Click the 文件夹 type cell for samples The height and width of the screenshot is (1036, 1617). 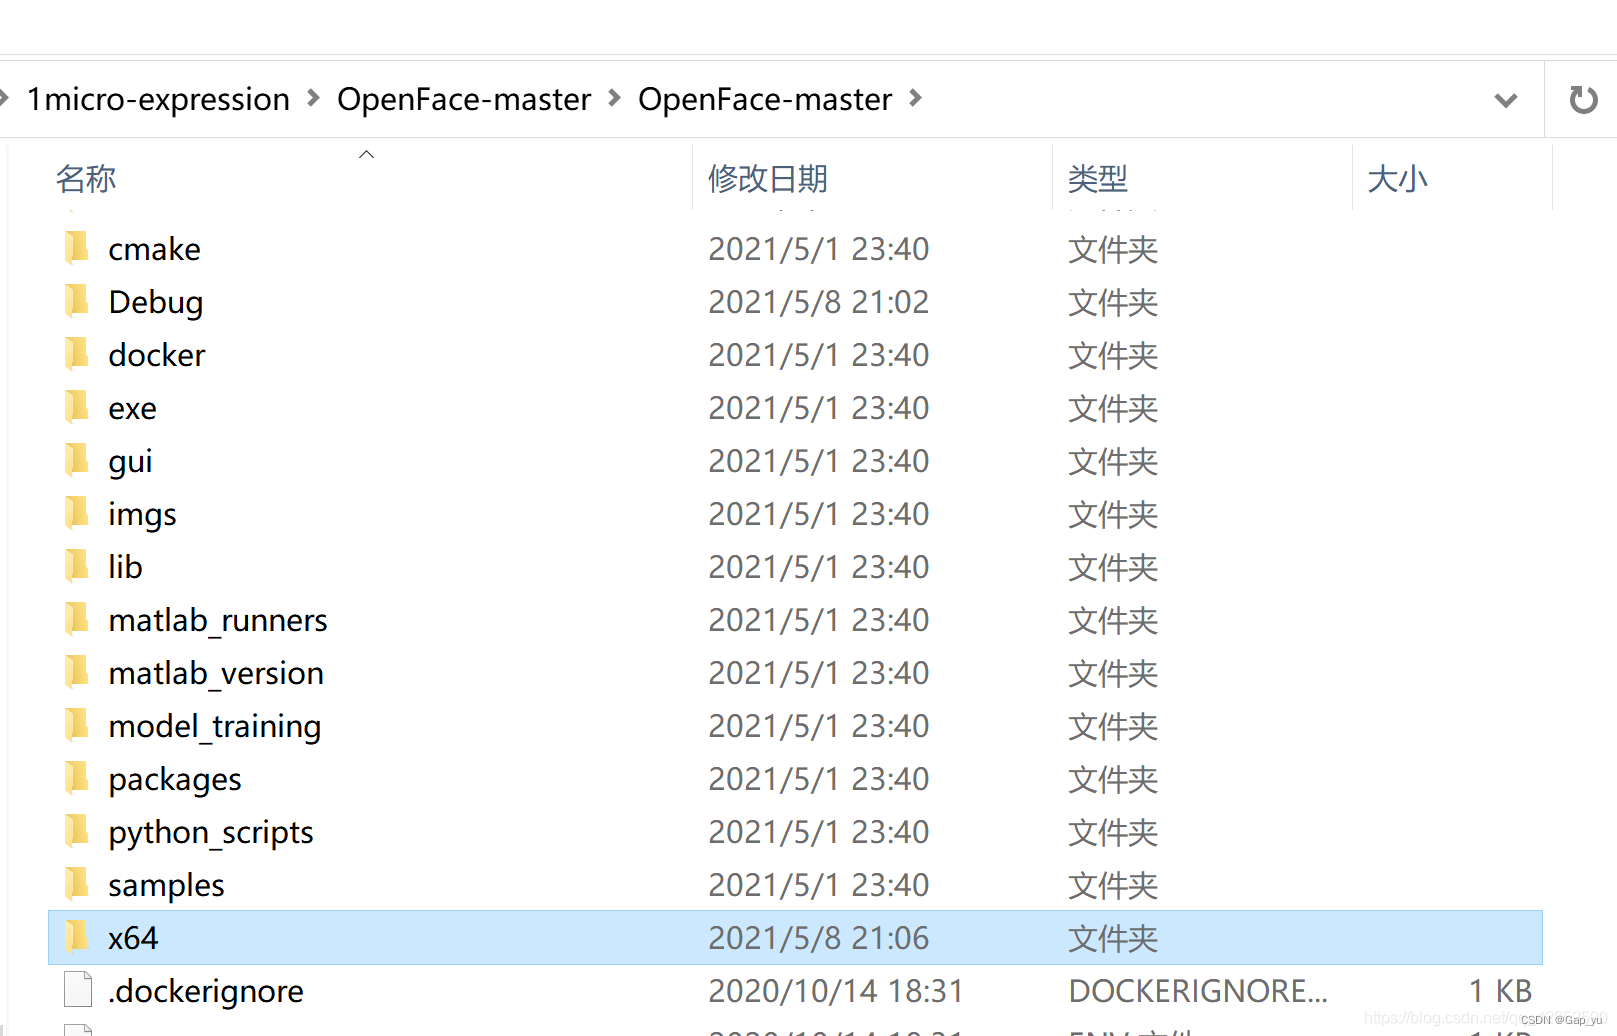[1113, 885]
